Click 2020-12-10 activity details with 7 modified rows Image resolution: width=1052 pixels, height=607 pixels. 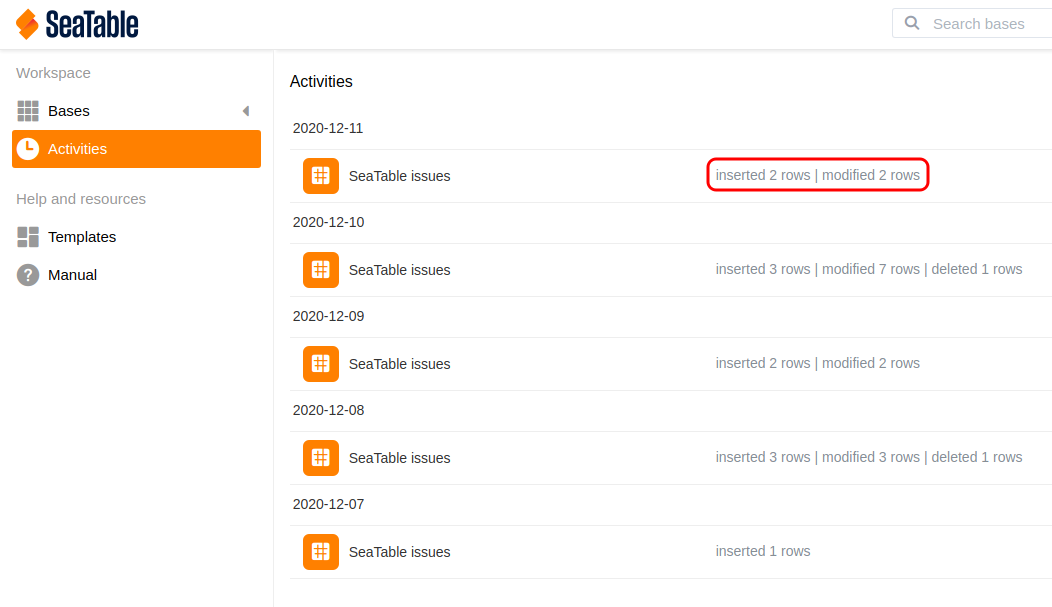point(868,269)
